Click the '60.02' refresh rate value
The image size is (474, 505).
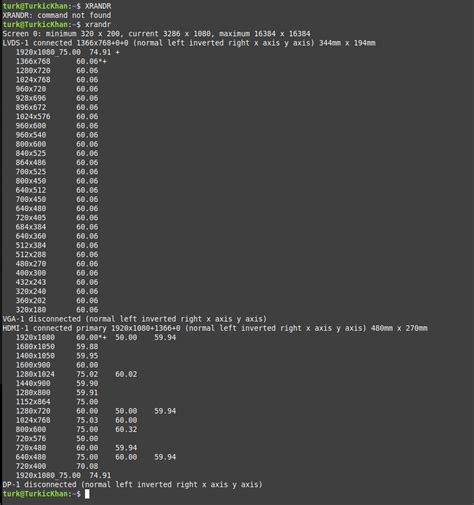(x=126, y=374)
